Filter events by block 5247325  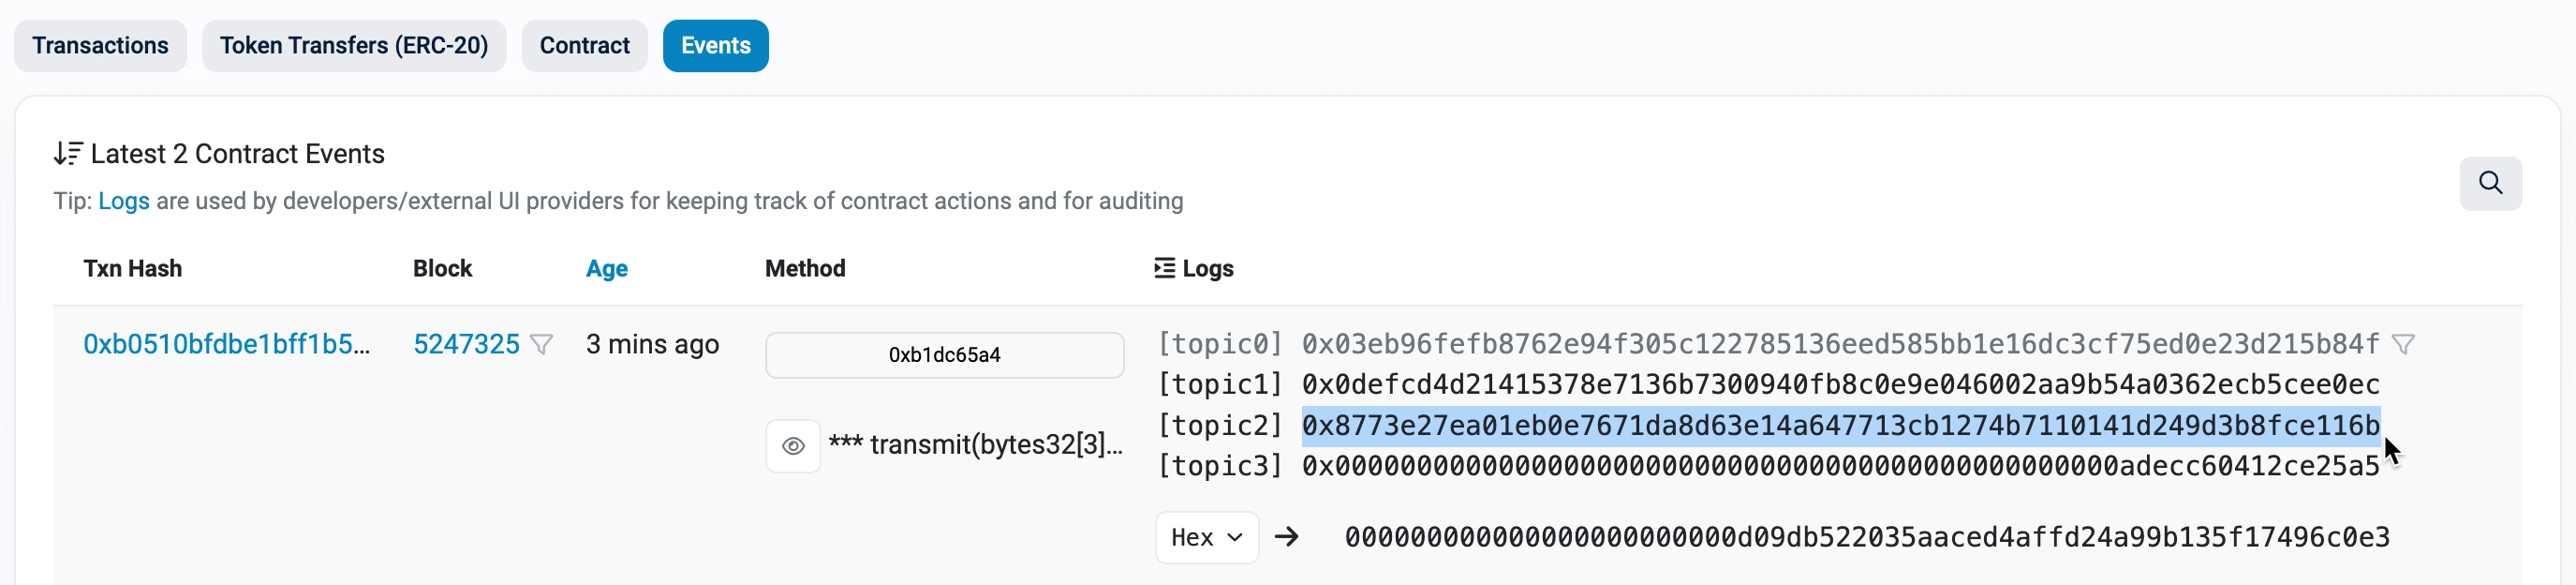point(541,345)
